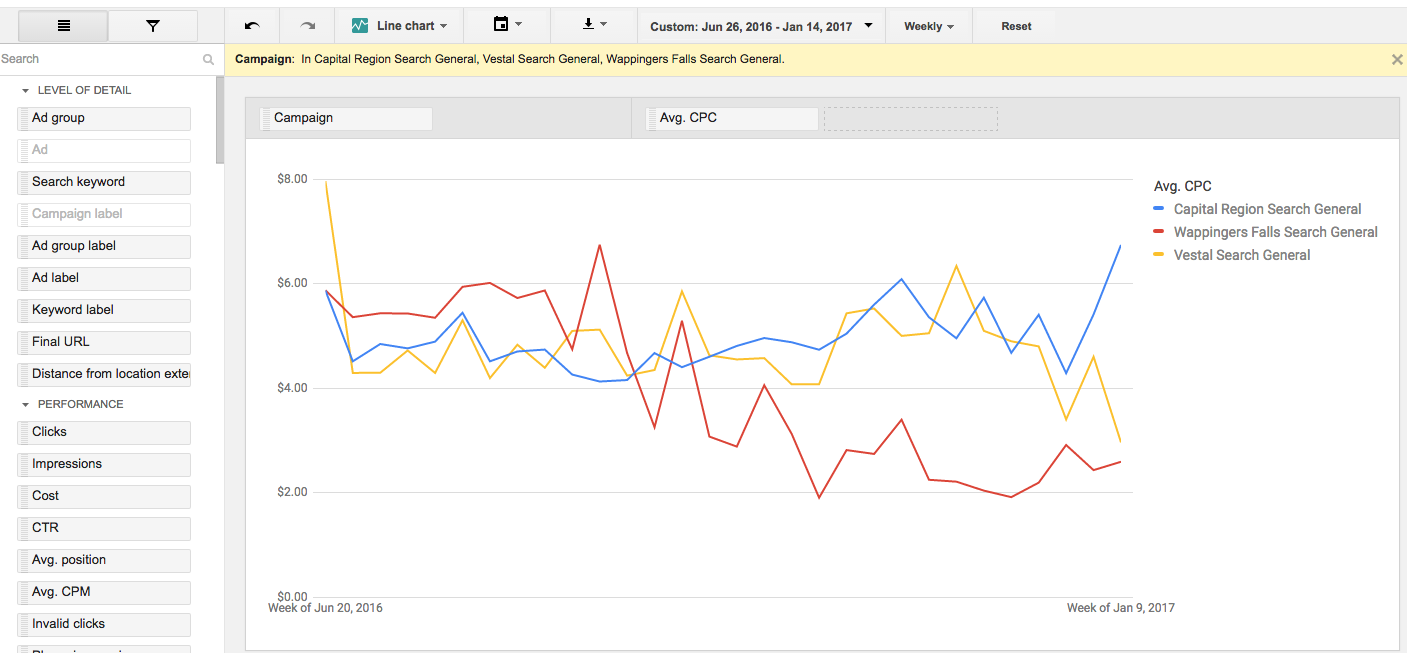Click the Capital Region blue legend swatch
This screenshot has width=1407, height=653.
[1159, 209]
